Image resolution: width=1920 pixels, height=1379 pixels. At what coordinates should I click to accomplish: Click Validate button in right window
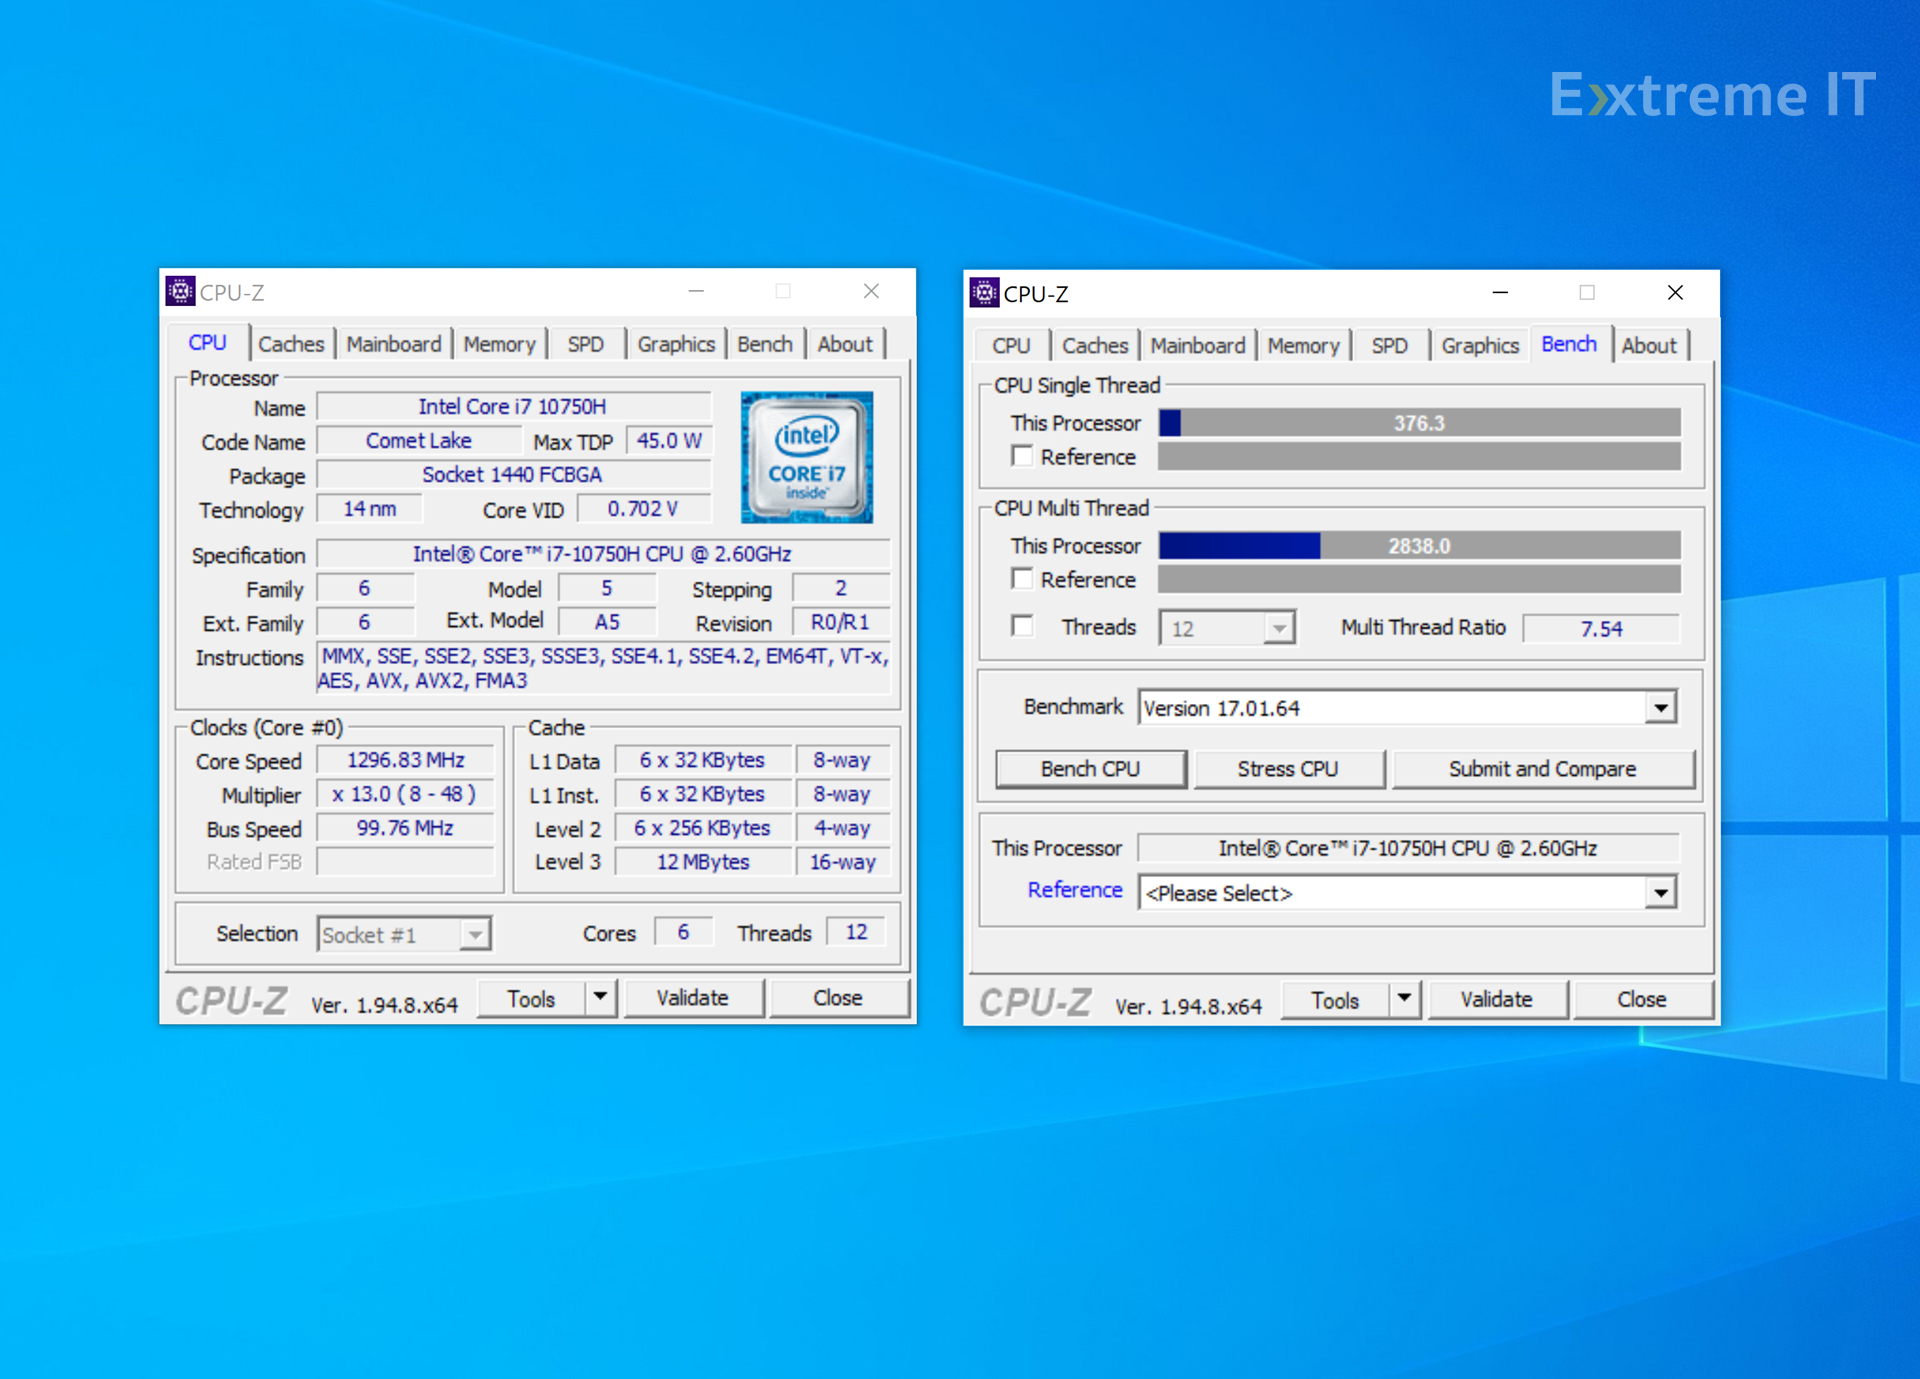tap(1496, 1000)
